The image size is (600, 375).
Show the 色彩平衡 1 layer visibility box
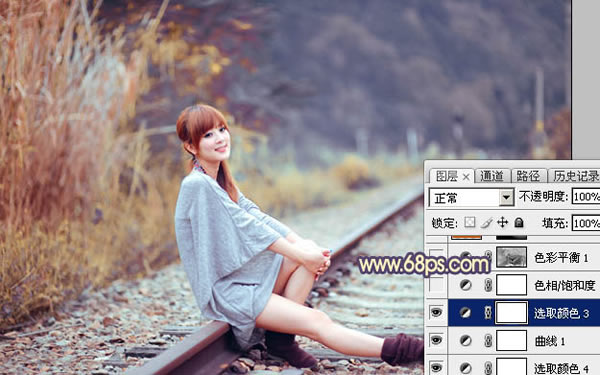coord(436,256)
